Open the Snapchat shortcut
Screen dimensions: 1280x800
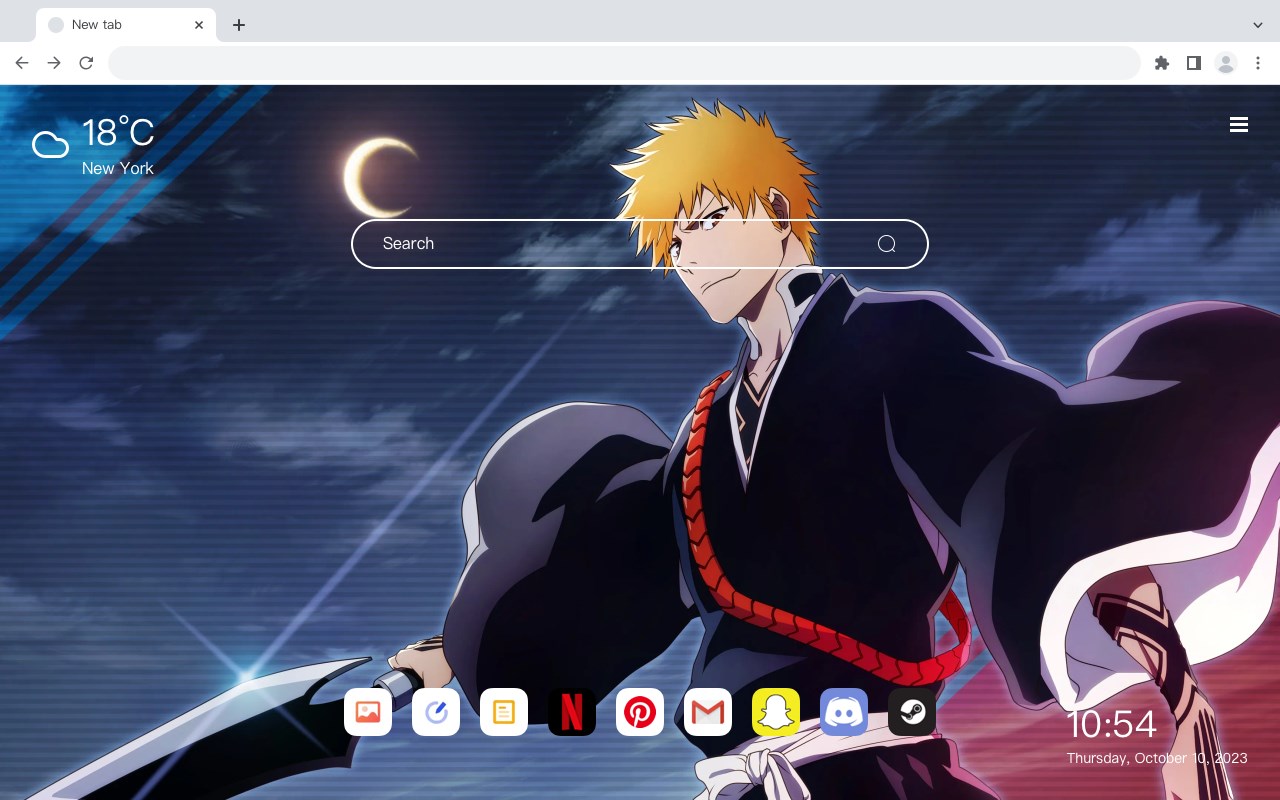(x=776, y=712)
